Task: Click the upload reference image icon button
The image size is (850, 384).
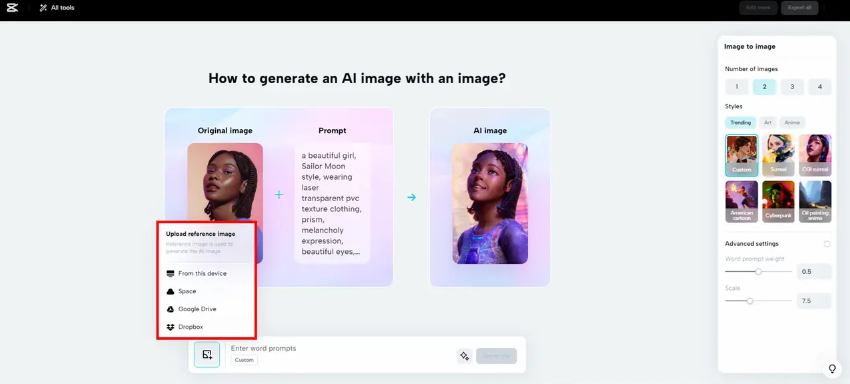Action: pyautogui.click(x=207, y=355)
